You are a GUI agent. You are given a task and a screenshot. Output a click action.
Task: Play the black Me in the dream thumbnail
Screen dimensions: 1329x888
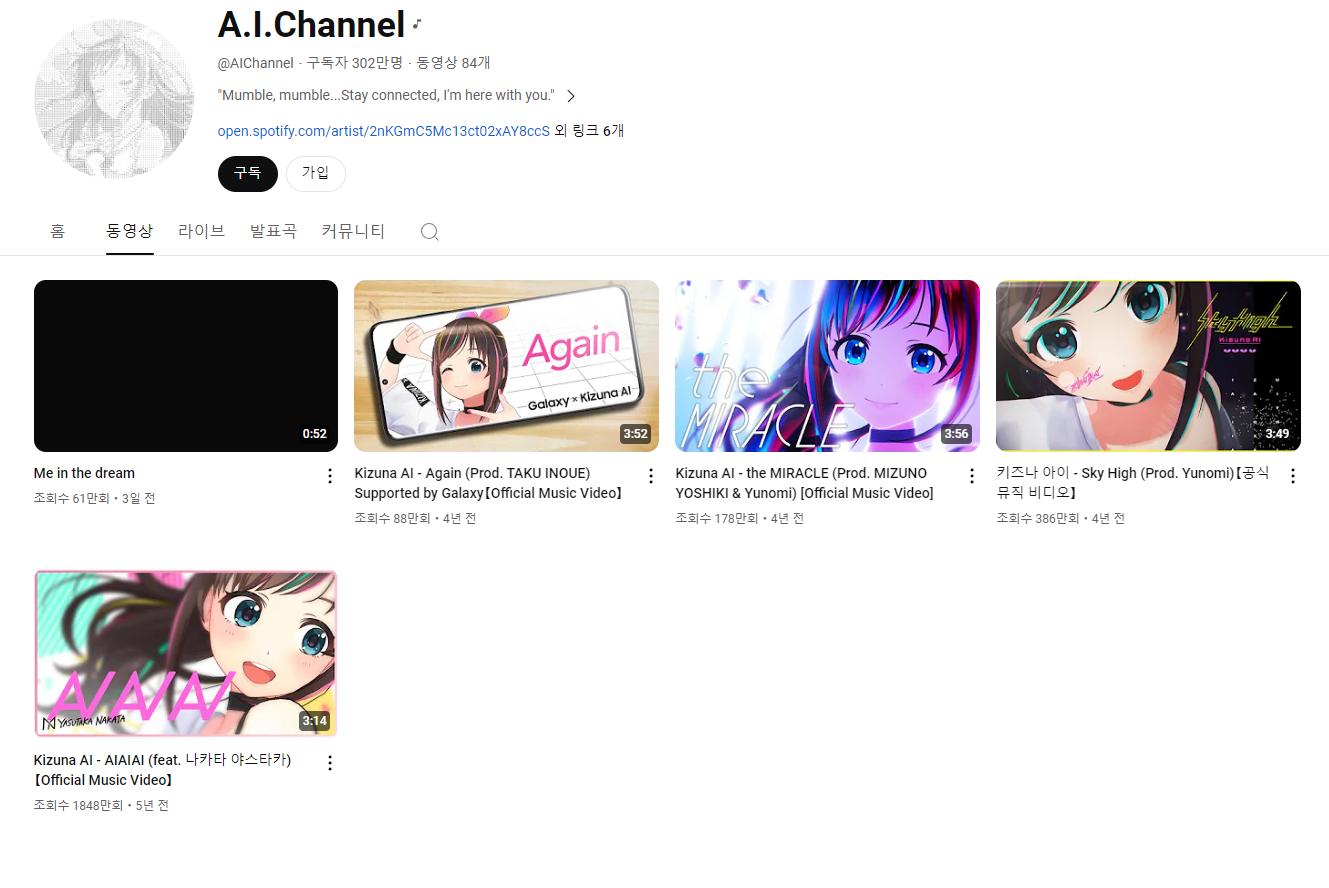[x=186, y=366]
